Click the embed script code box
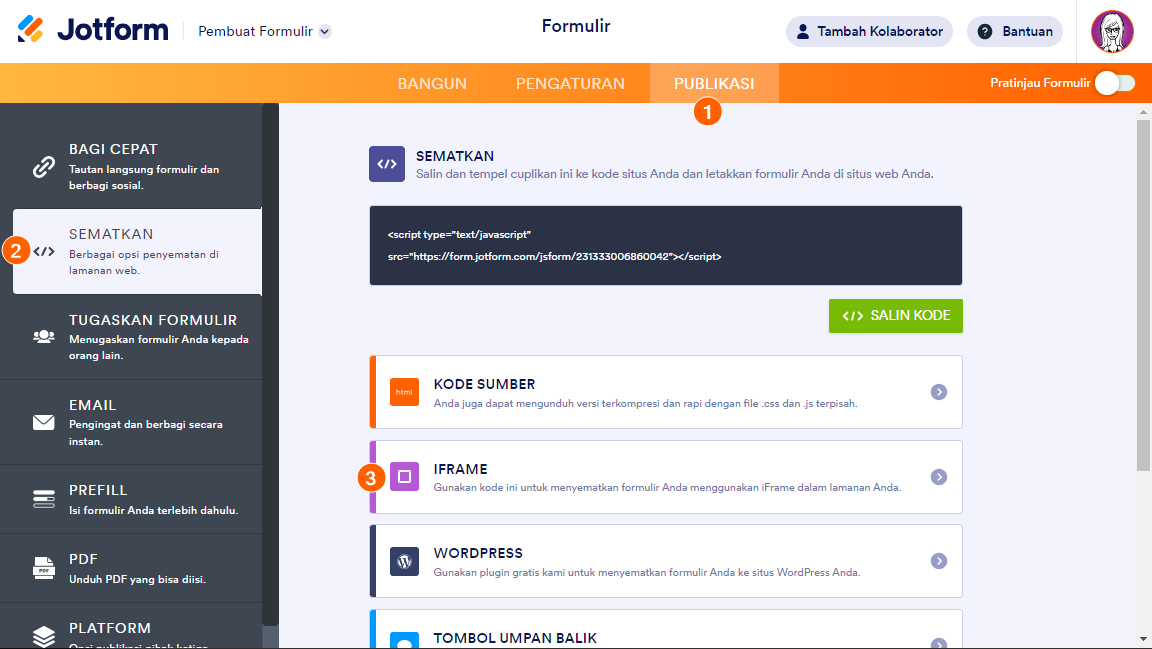1152x649 pixels. (666, 245)
